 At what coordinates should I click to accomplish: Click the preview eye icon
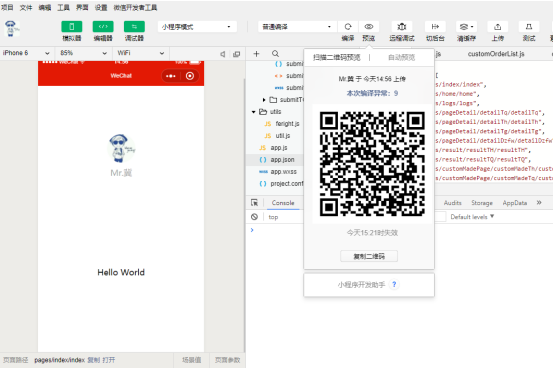click(369, 27)
